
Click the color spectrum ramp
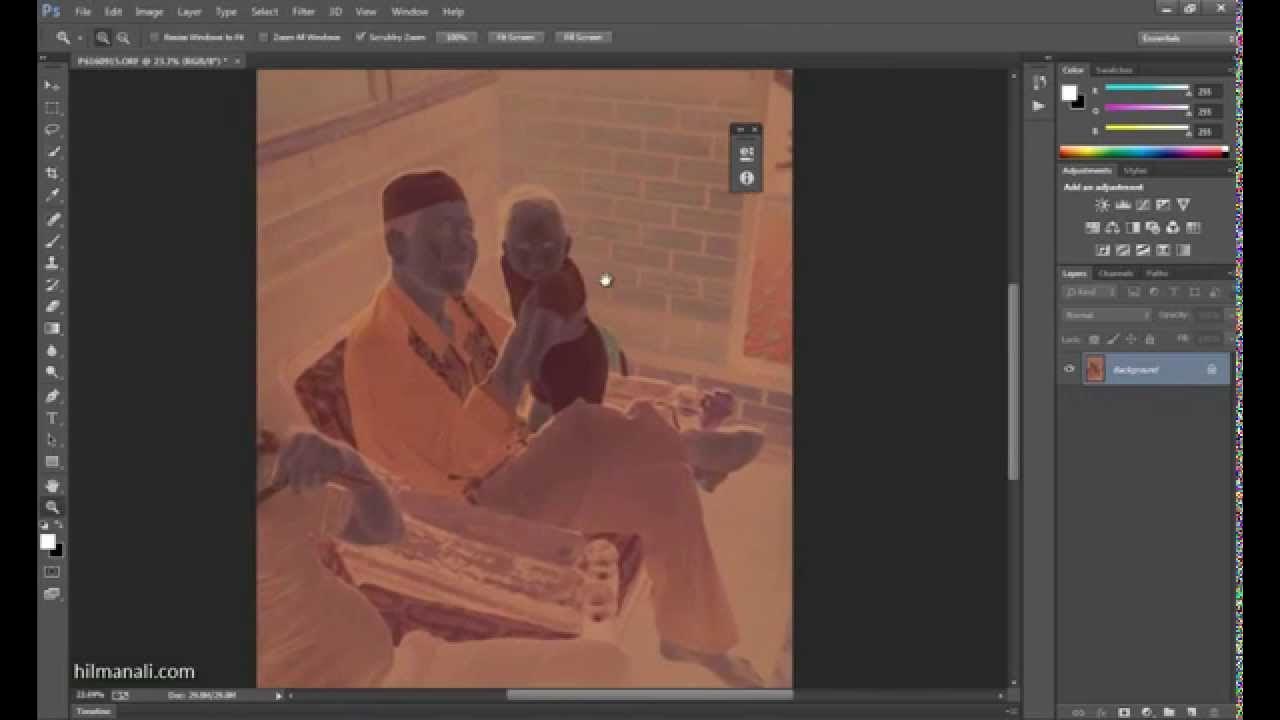pyautogui.click(x=1145, y=152)
